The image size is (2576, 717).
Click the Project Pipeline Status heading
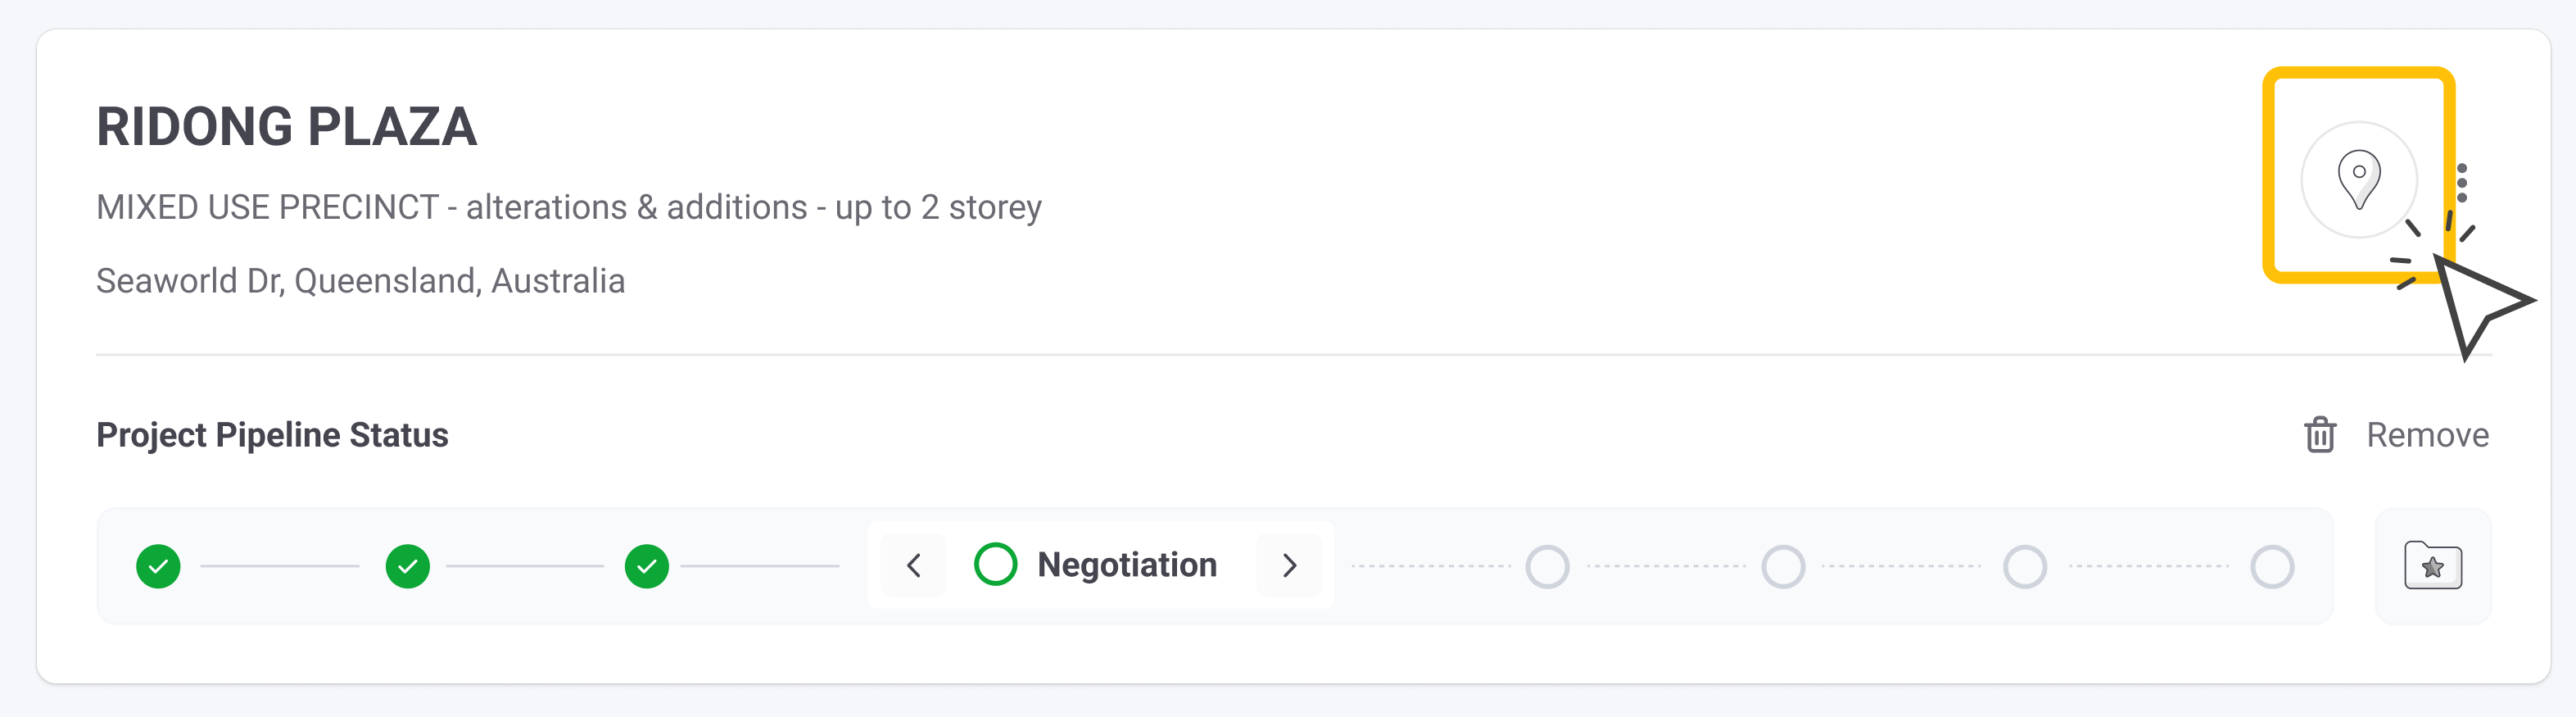[272, 435]
